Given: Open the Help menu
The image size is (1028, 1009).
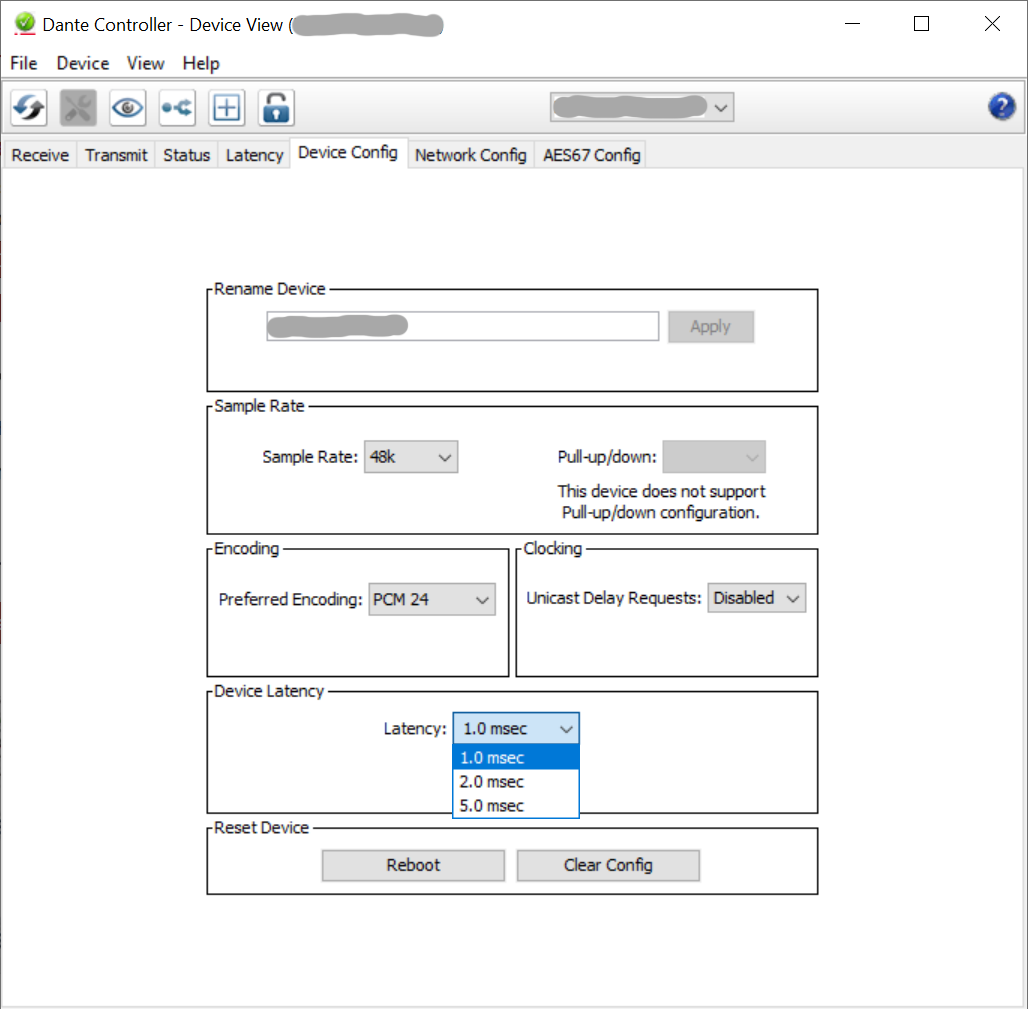Looking at the screenshot, I should click(201, 64).
